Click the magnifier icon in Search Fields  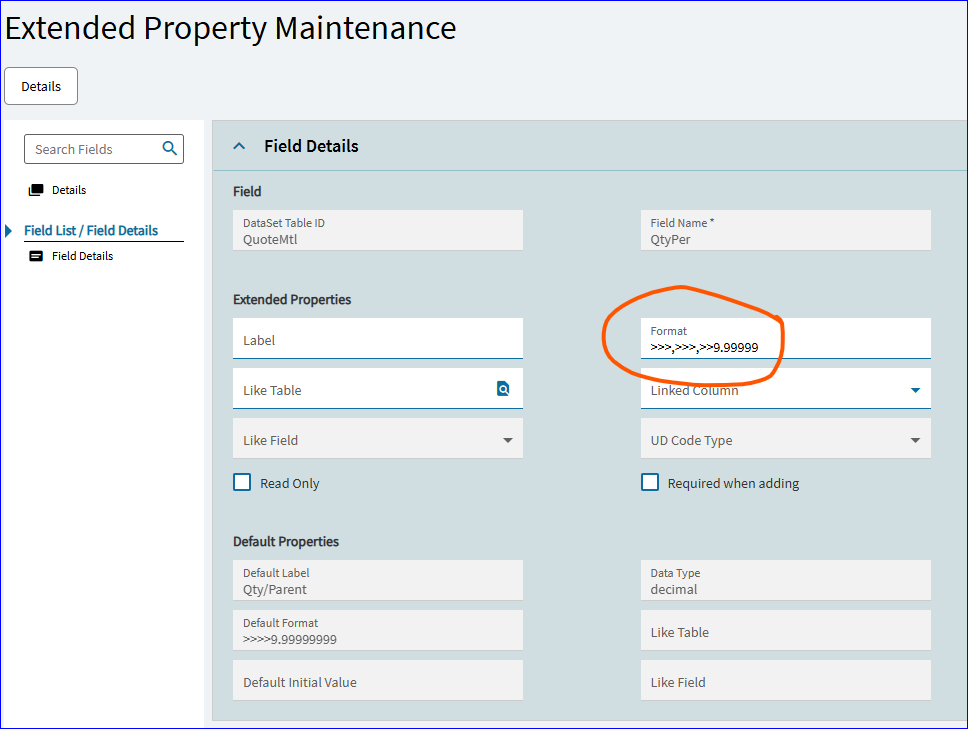tap(169, 149)
